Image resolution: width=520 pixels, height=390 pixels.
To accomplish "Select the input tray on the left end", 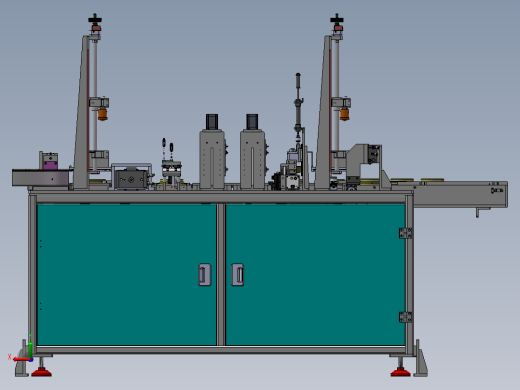I will point(41,177).
